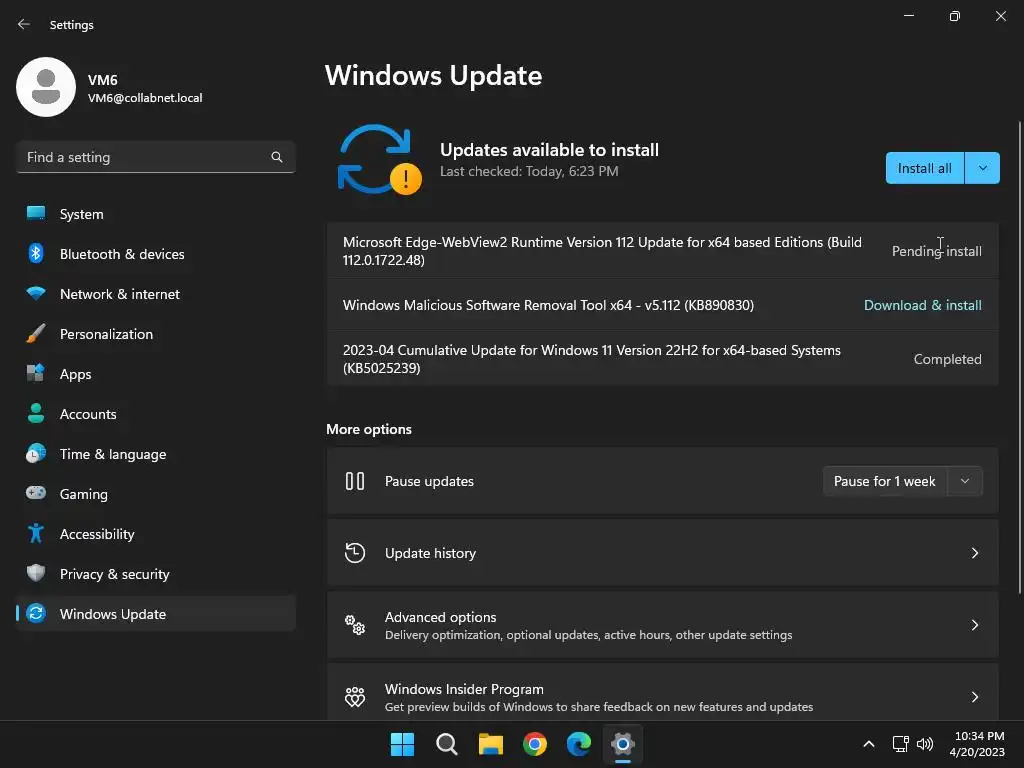The height and width of the screenshot is (768, 1024).
Task: Click the Network wifi icon in sidebar
Action: click(36, 293)
